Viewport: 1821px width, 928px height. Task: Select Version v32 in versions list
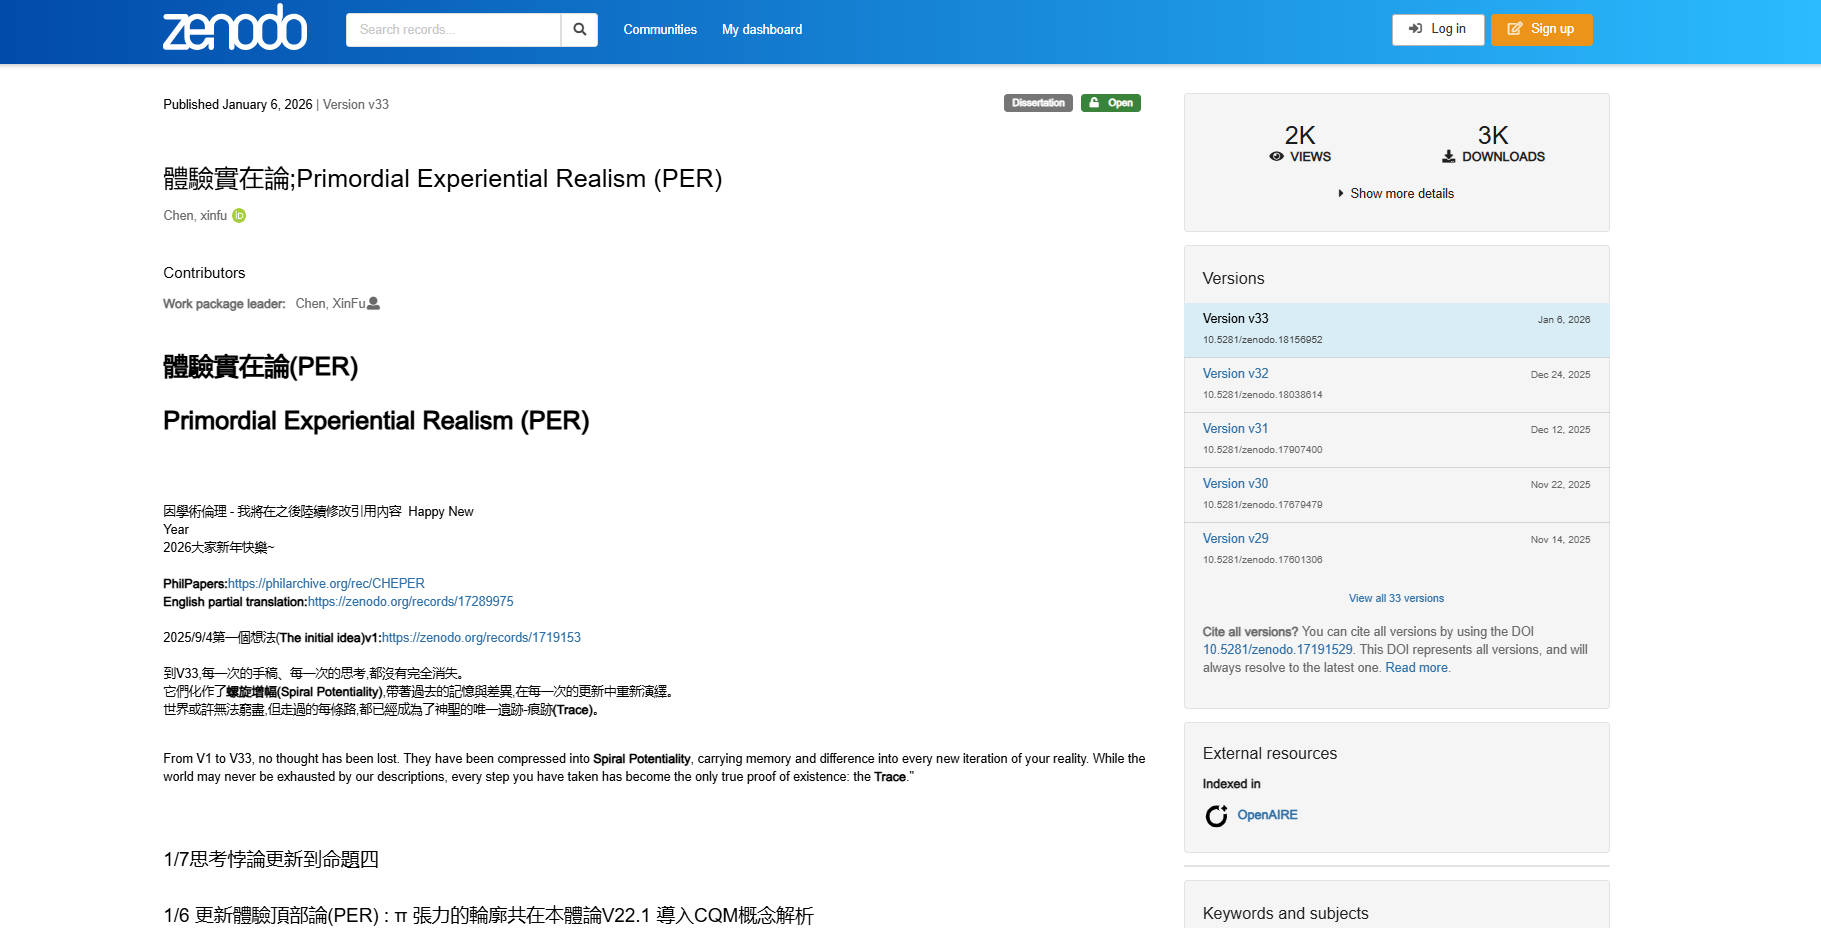[1235, 374]
